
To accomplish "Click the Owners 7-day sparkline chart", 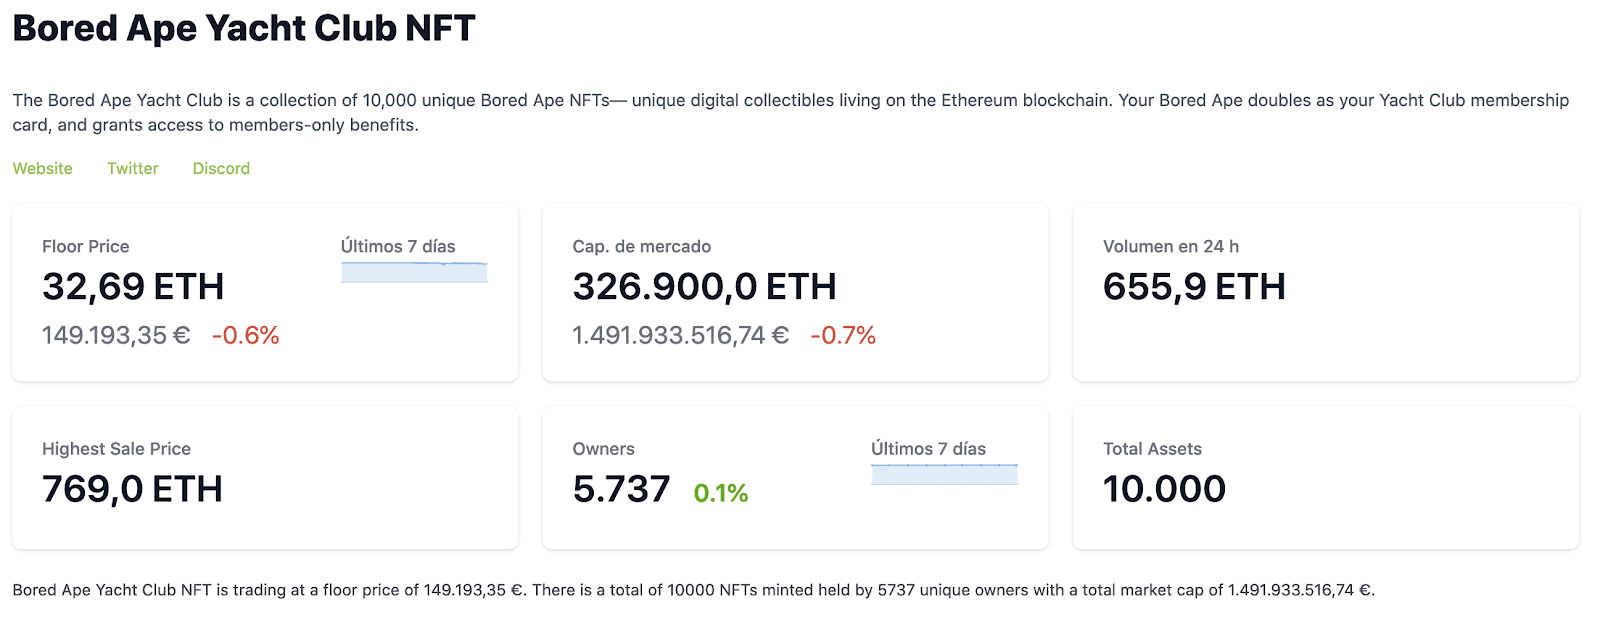I will pos(944,474).
